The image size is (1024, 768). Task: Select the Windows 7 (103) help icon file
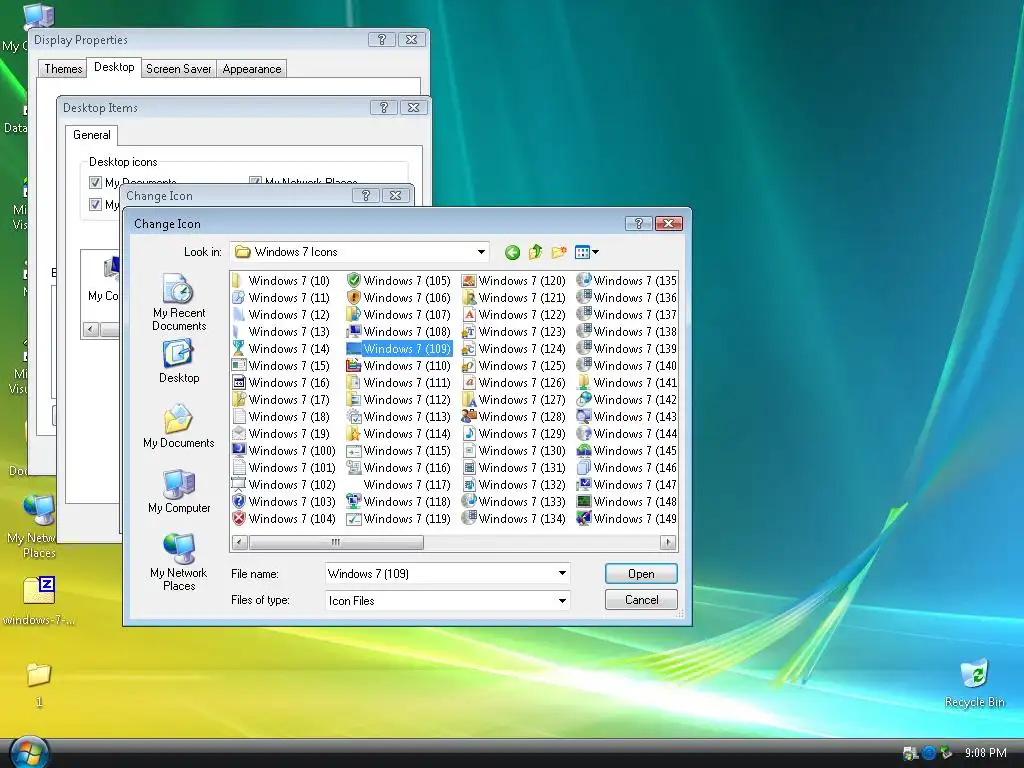(283, 502)
